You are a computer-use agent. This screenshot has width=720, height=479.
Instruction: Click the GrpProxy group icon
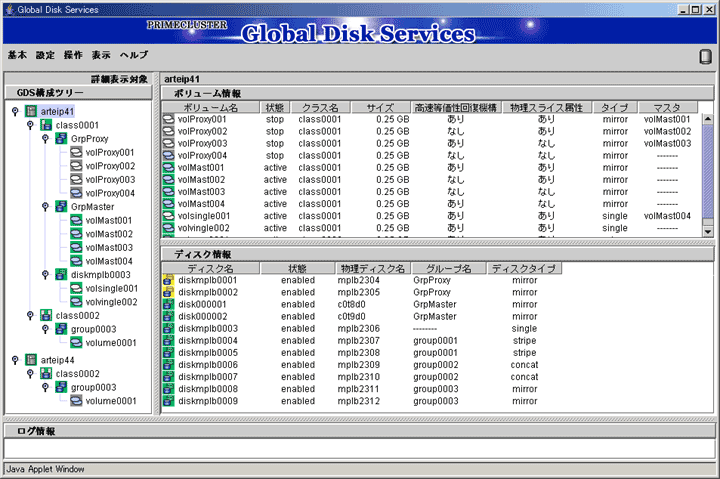tap(61, 139)
